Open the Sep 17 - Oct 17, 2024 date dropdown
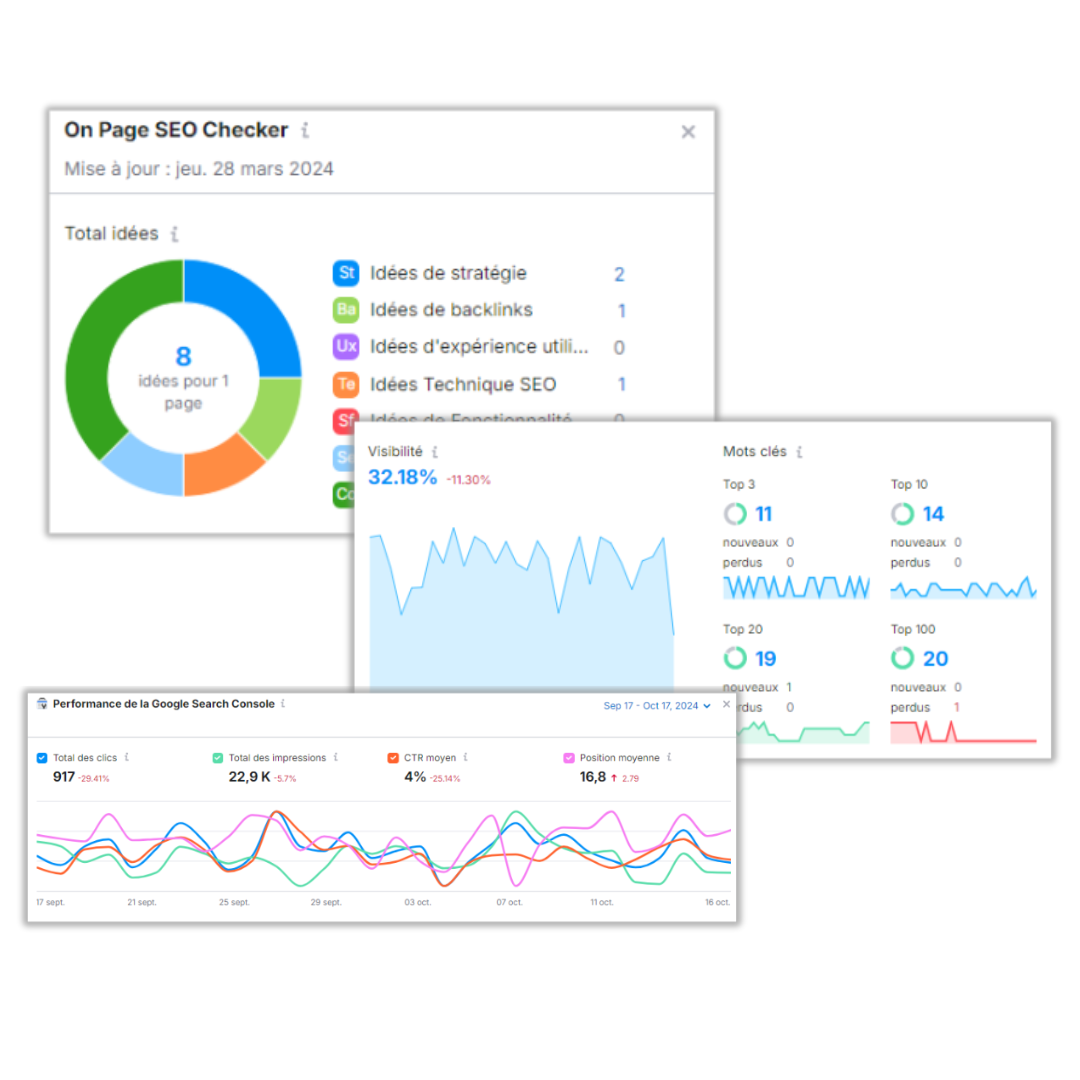Screen dimensions: 1080x1080 click(x=656, y=705)
